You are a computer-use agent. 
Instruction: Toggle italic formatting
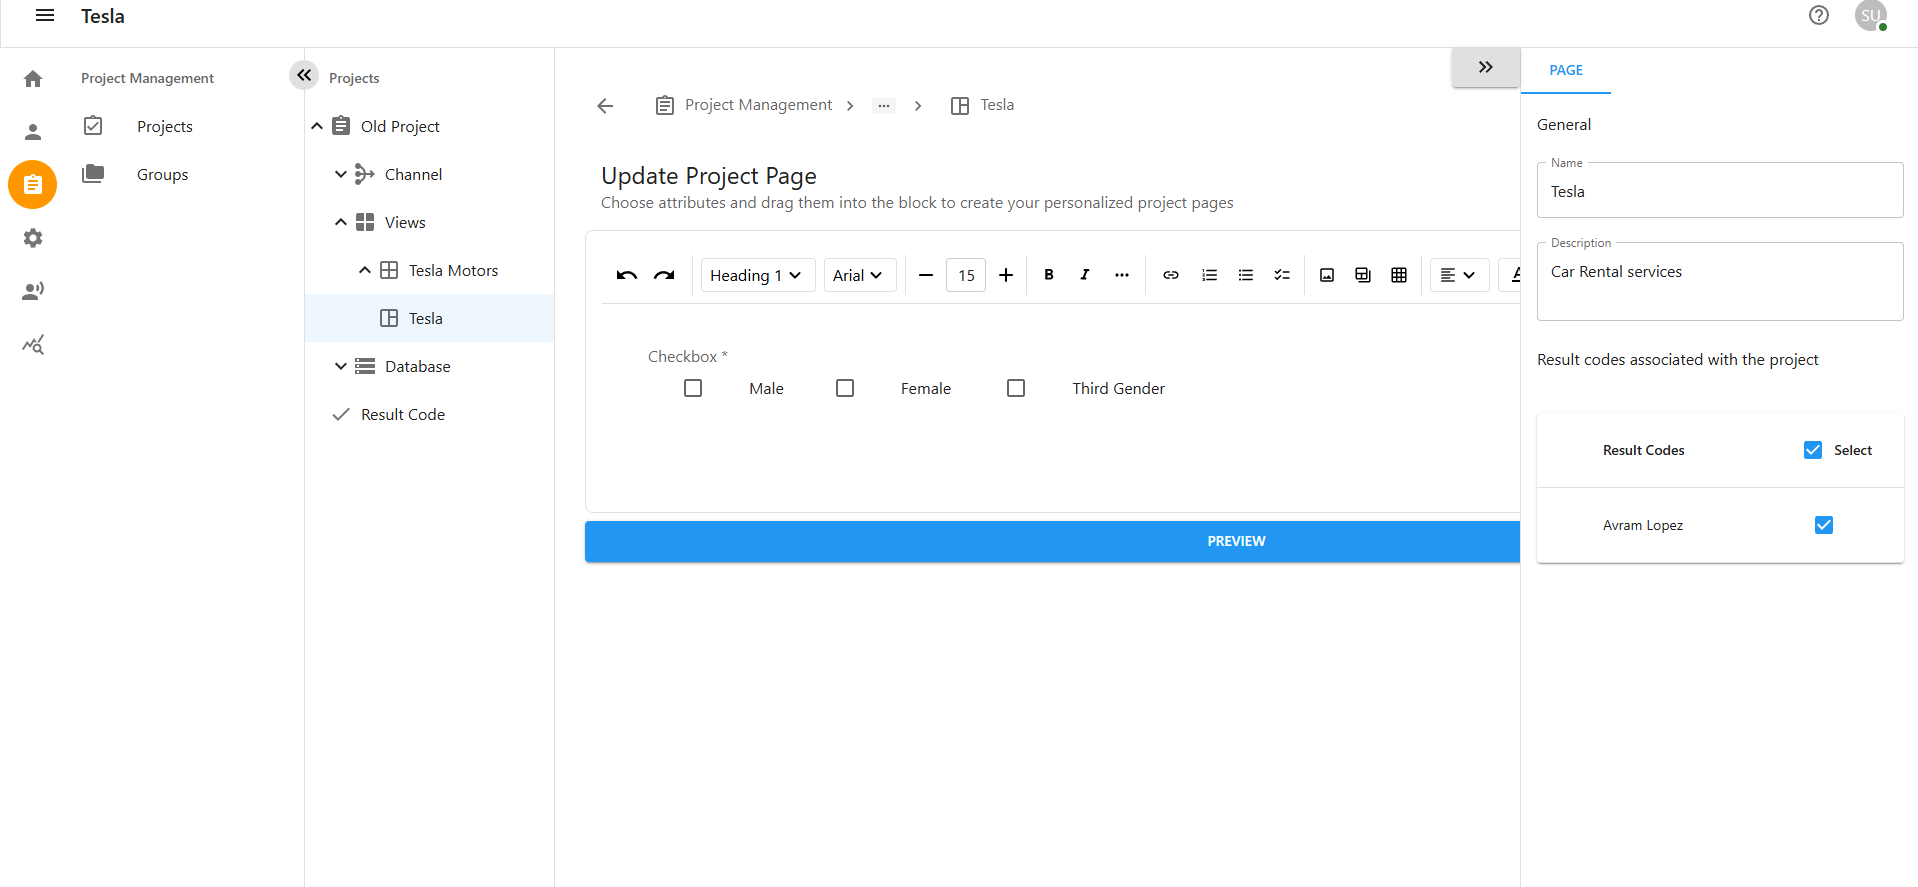click(x=1085, y=275)
